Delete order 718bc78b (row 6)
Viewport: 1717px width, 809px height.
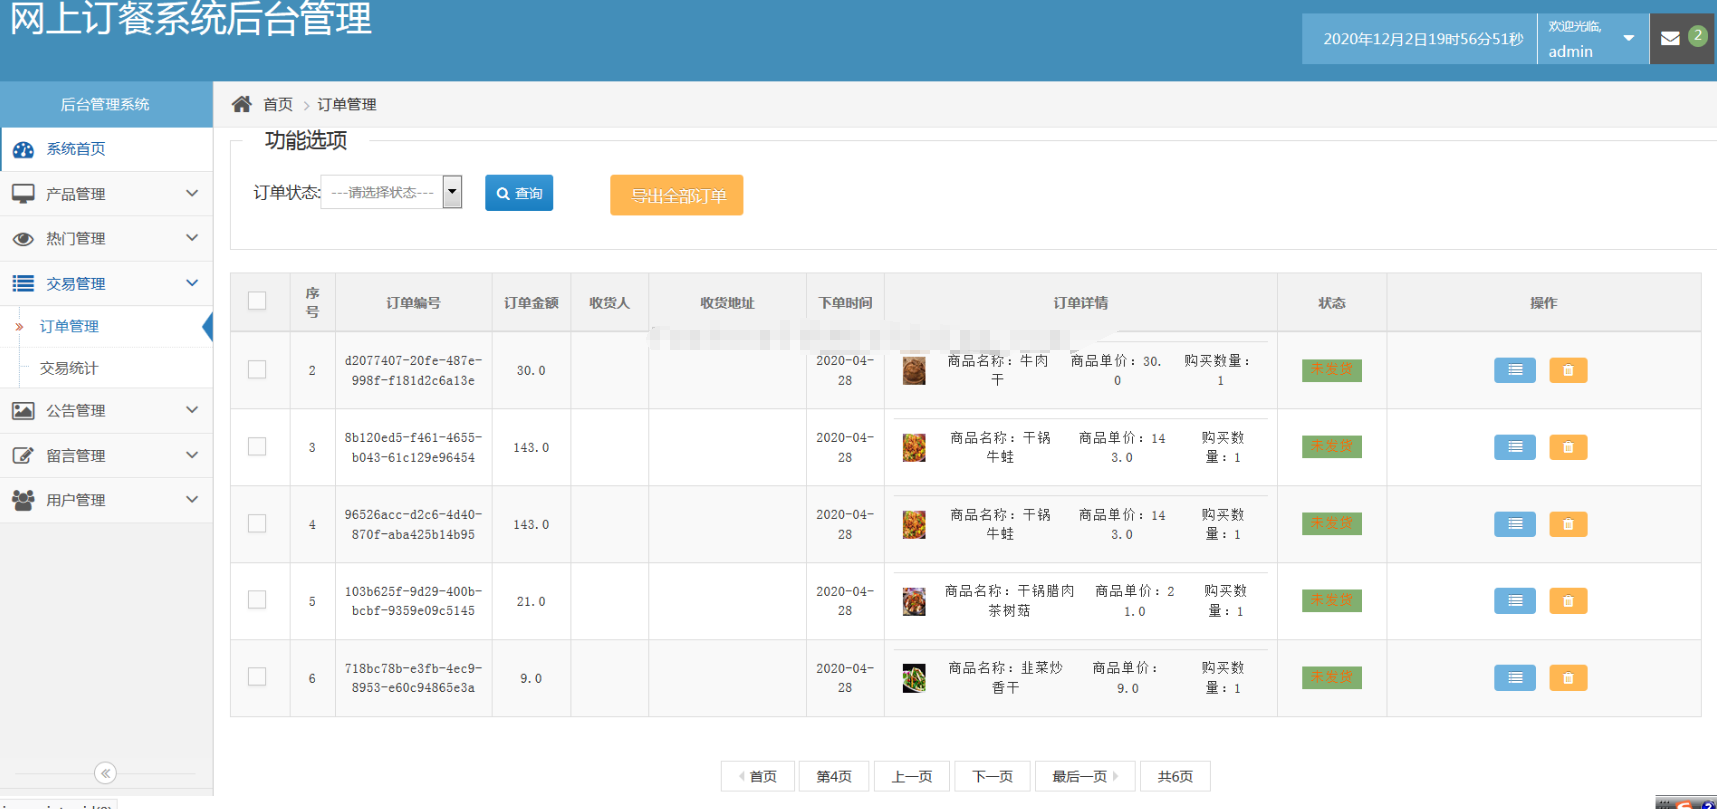tap(1568, 678)
